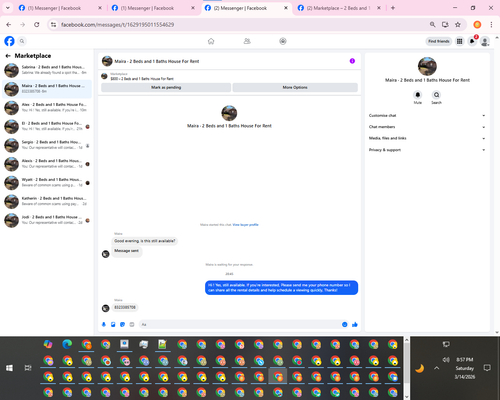Open Sabrina's conversation in the chat list

tap(47, 70)
